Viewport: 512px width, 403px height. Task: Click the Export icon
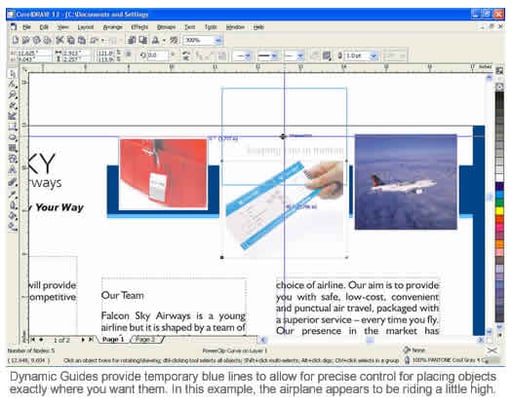[143, 40]
